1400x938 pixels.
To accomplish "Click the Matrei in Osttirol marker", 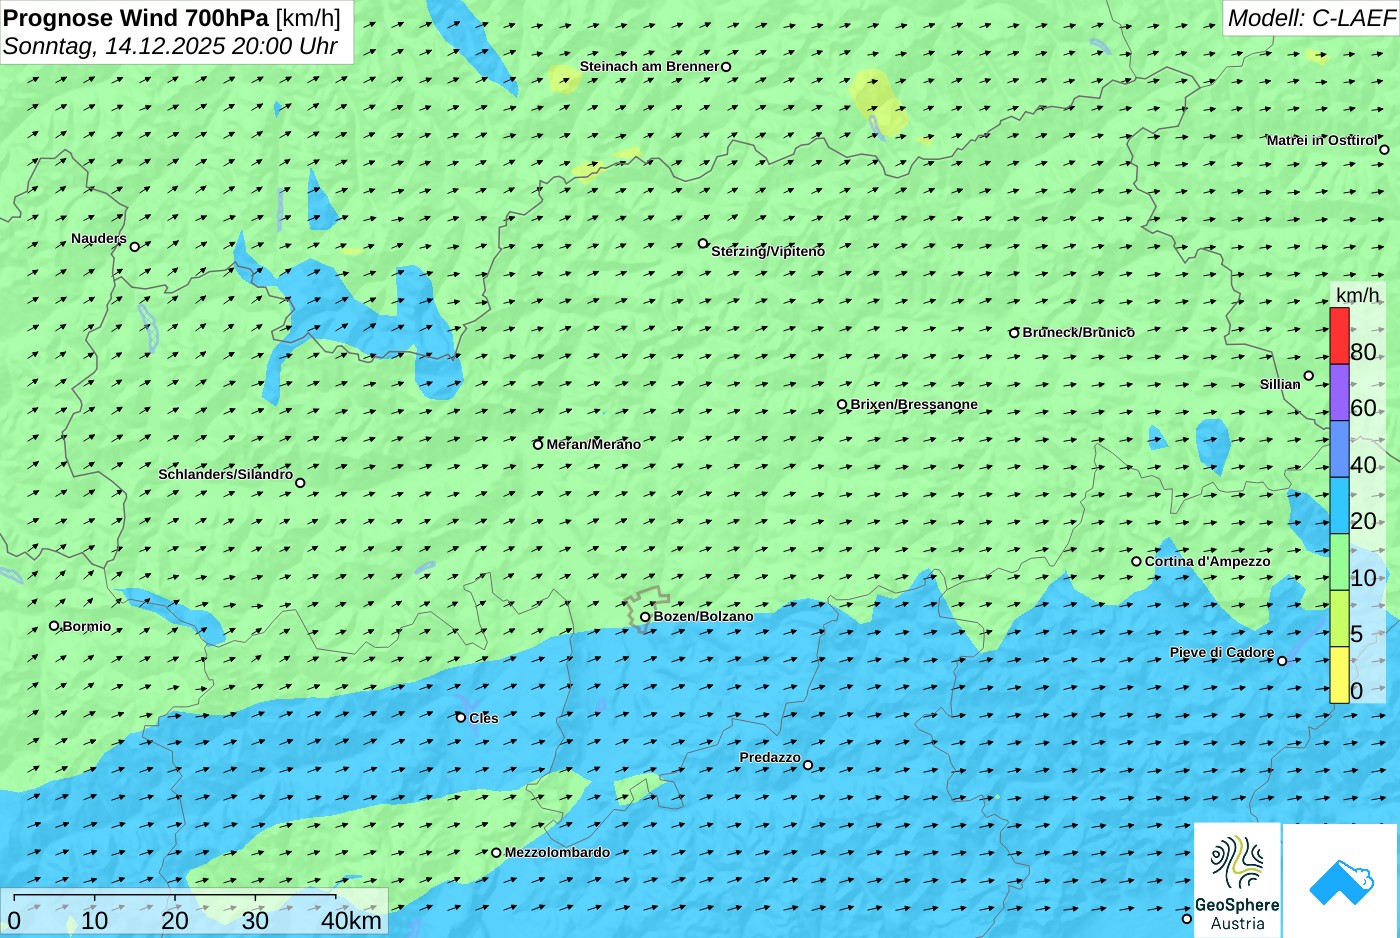I will [x=1384, y=149].
